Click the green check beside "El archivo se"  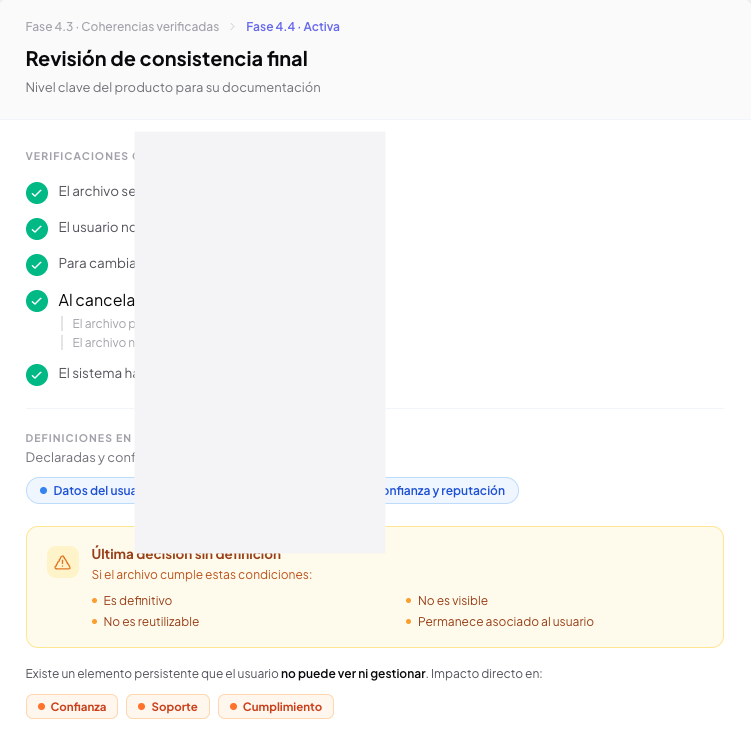coord(37,192)
